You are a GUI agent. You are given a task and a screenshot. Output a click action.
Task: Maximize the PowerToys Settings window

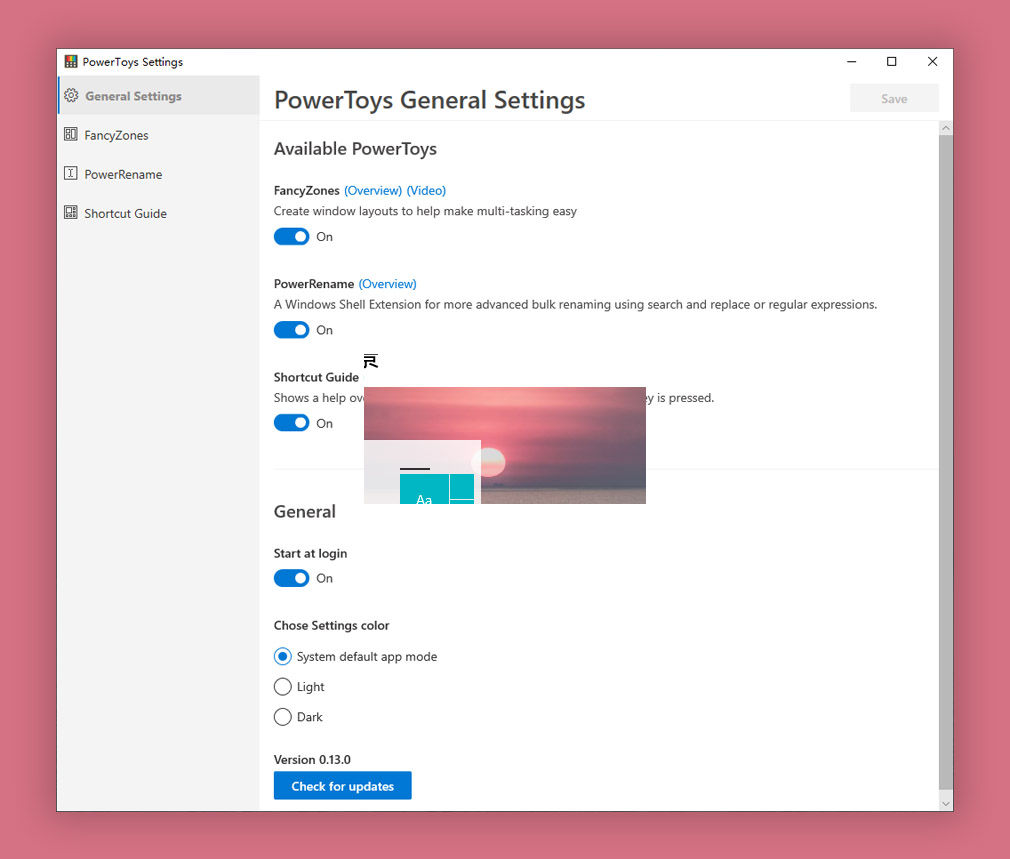891,62
